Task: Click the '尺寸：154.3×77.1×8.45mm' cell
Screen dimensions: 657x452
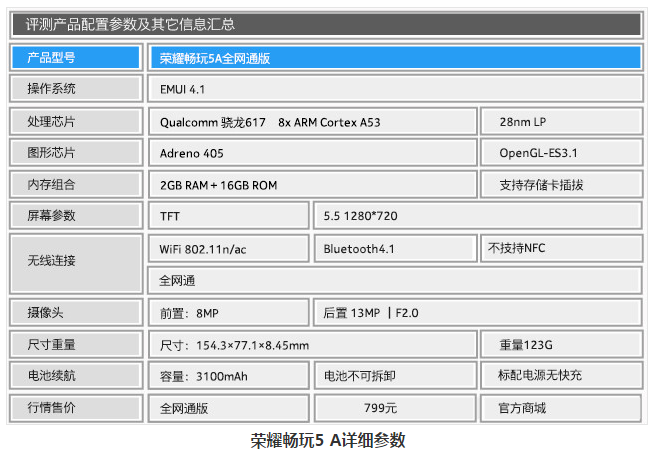Action: 313,345
